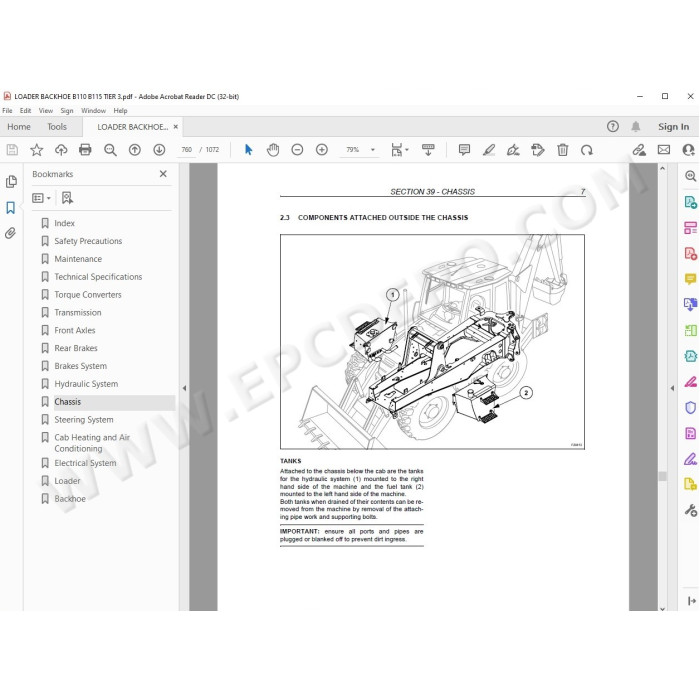
Task: Go to previous page arrow
Action: click(x=134, y=150)
